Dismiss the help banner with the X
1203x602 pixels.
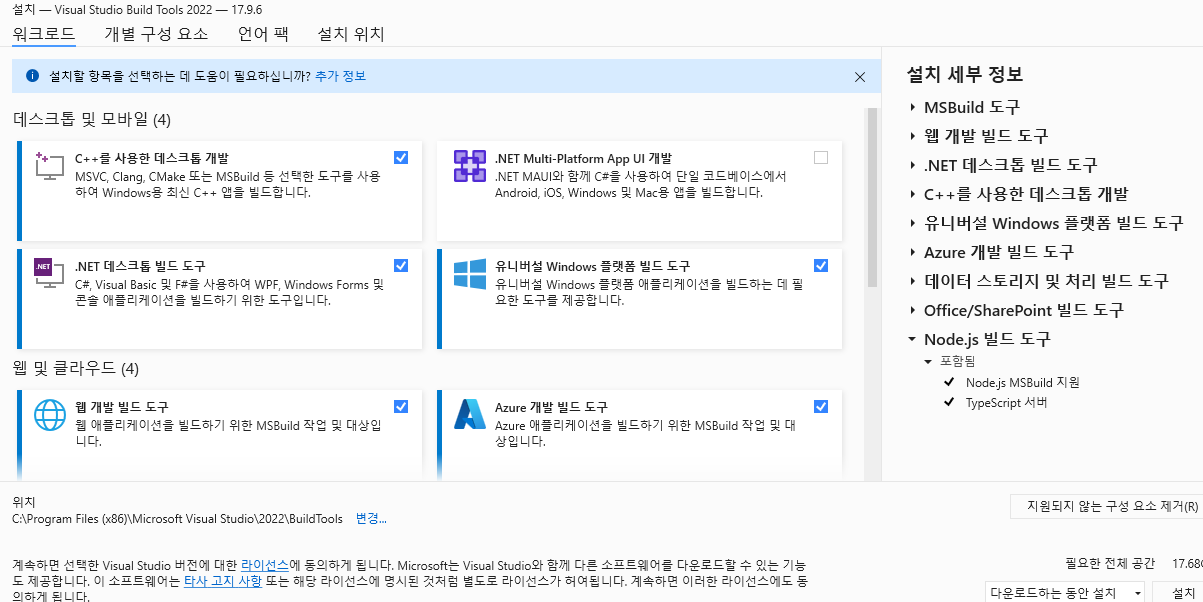click(860, 77)
